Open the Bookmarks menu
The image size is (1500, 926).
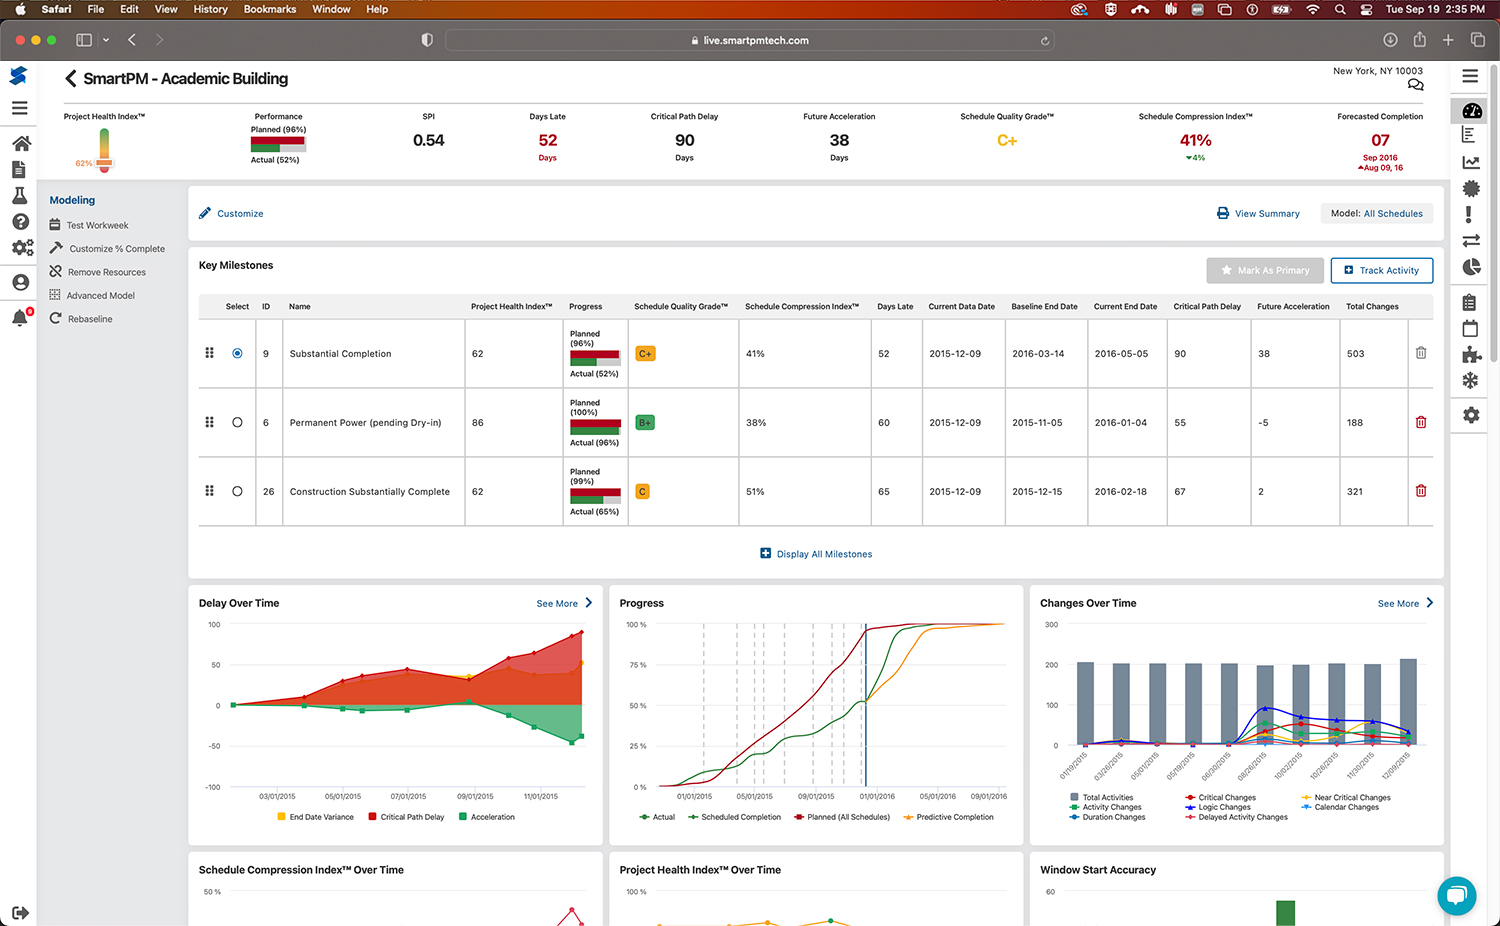(270, 9)
